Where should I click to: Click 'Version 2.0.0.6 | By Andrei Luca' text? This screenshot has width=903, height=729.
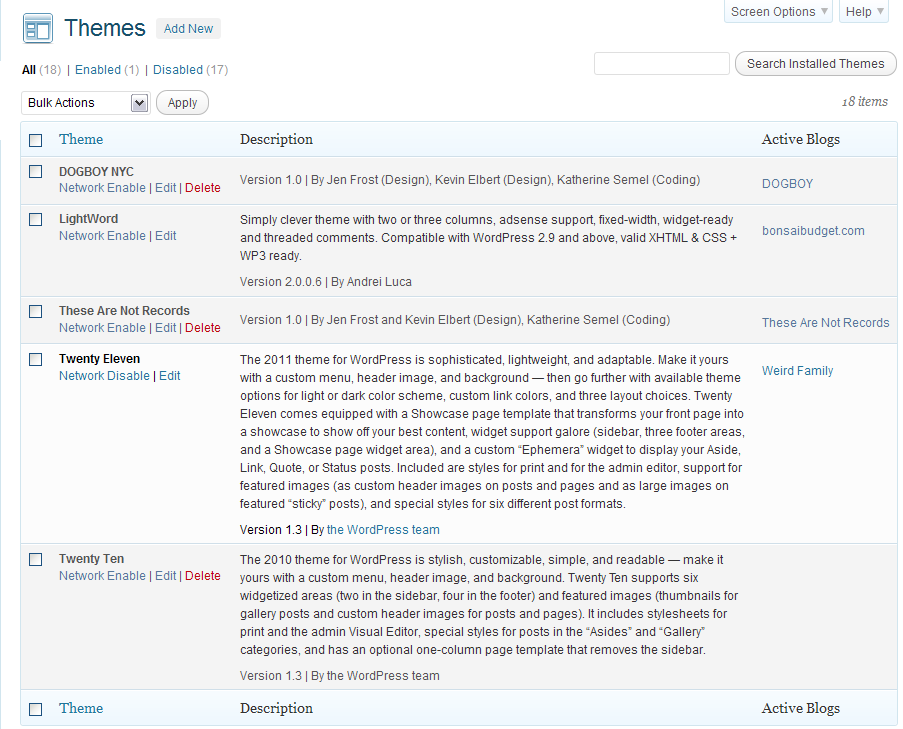coord(325,282)
